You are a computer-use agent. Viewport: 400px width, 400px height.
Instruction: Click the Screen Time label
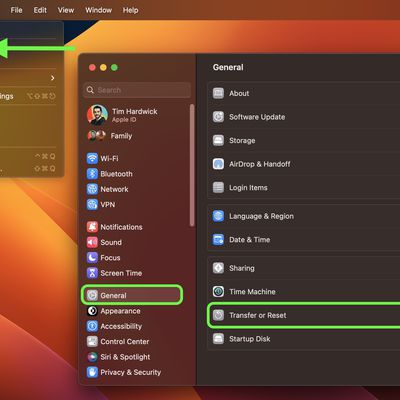(121, 273)
